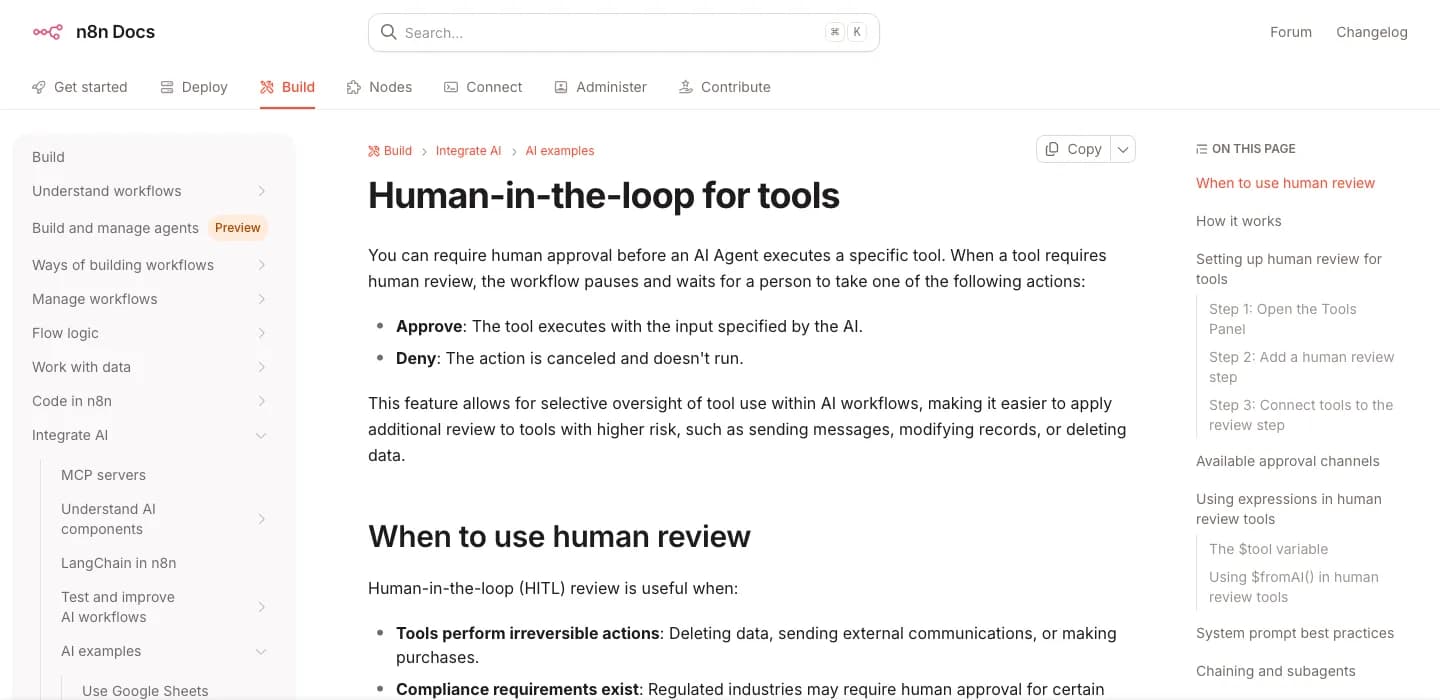Open LangChain in n8n sidebar item
This screenshot has height=700, width=1440.
[118, 563]
